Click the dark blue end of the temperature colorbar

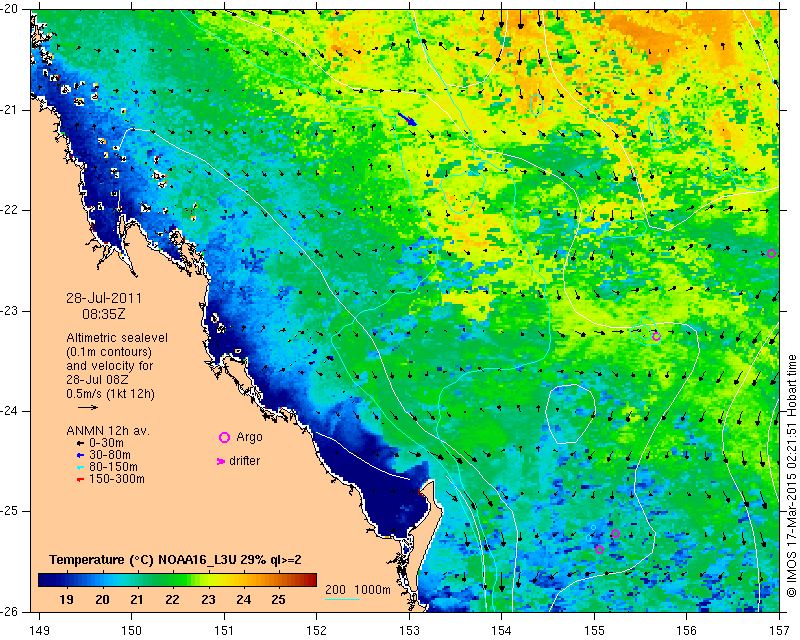43,580
